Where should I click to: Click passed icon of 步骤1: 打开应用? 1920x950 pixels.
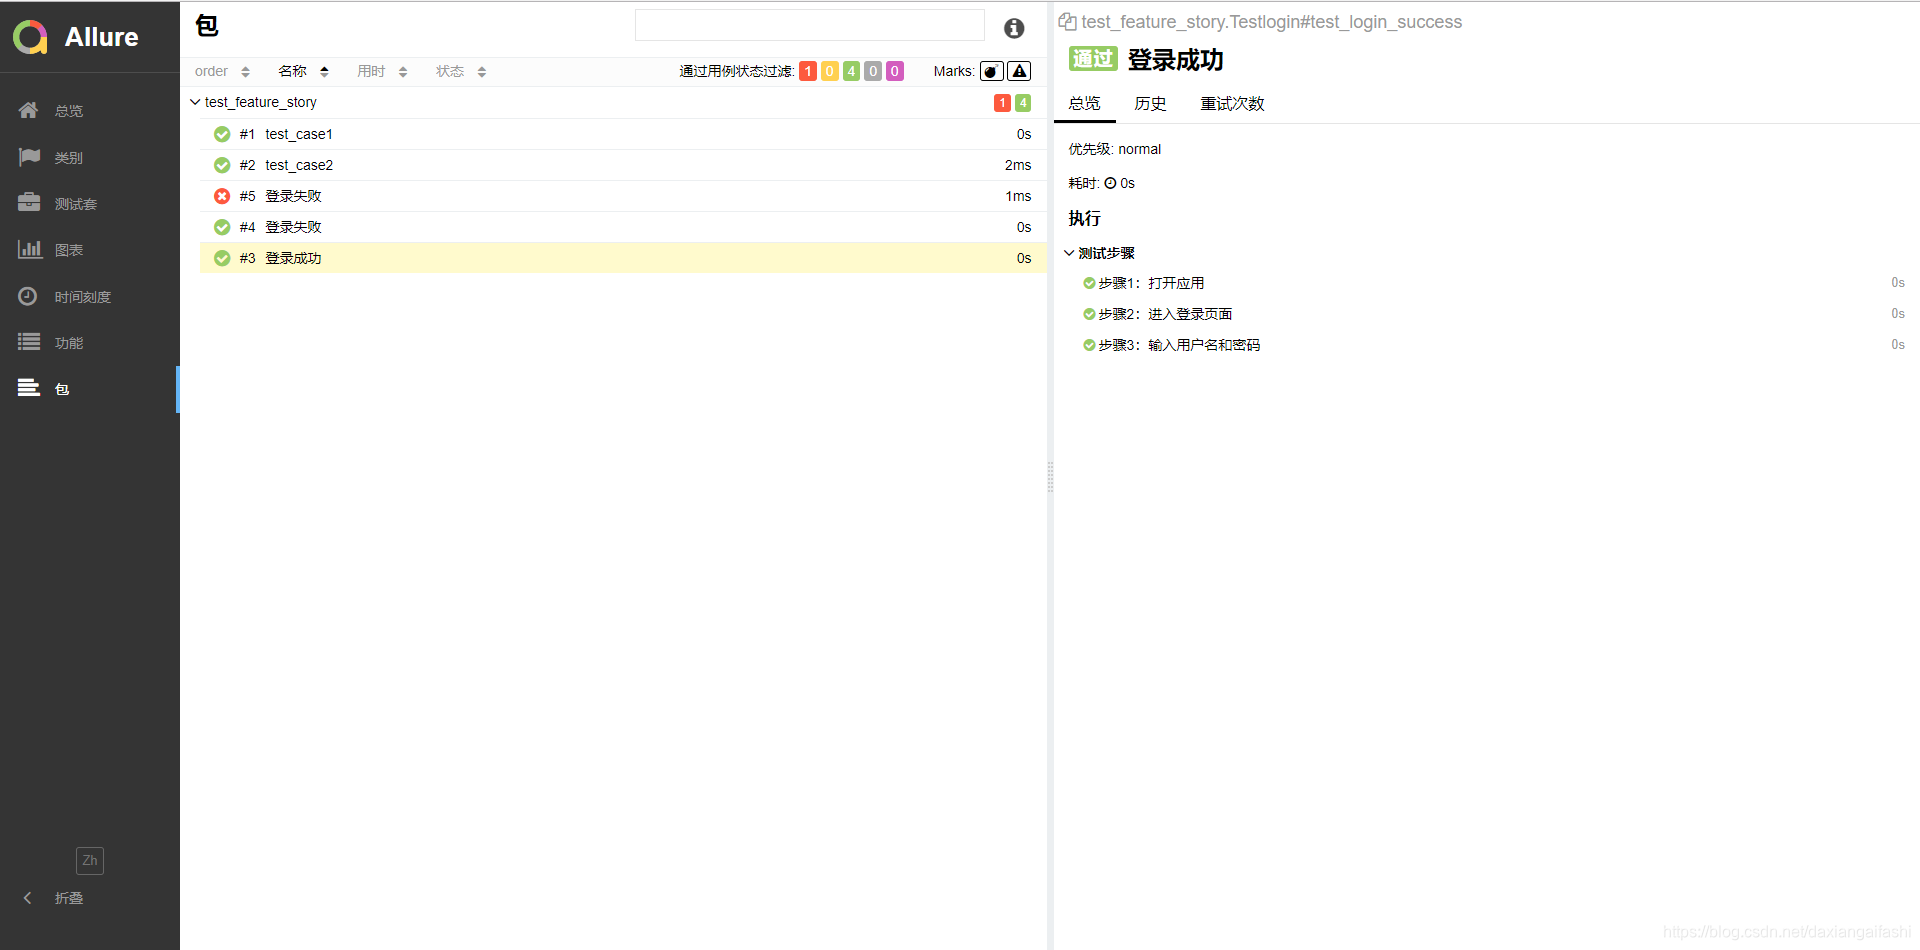click(x=1089, y=283)
